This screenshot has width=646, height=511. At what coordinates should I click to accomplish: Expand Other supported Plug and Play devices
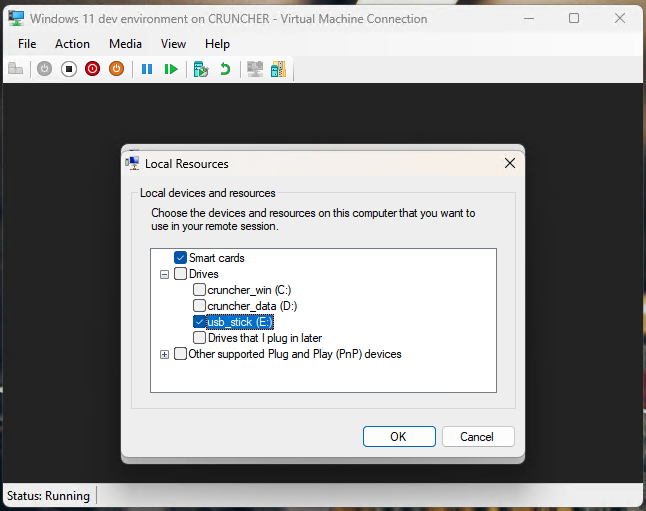[165, 354]
